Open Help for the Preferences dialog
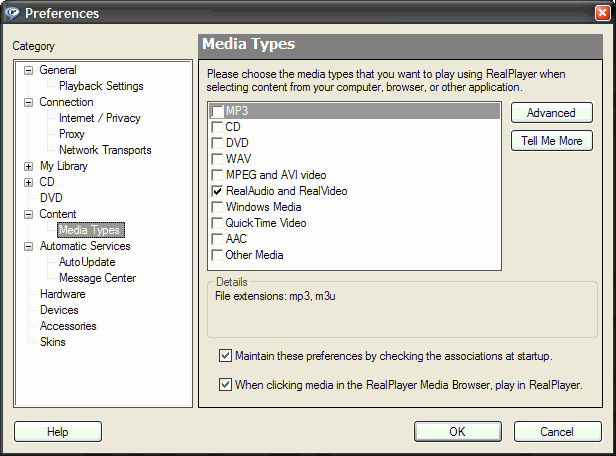This screenshot has width=616, height=456. (58, 432)
